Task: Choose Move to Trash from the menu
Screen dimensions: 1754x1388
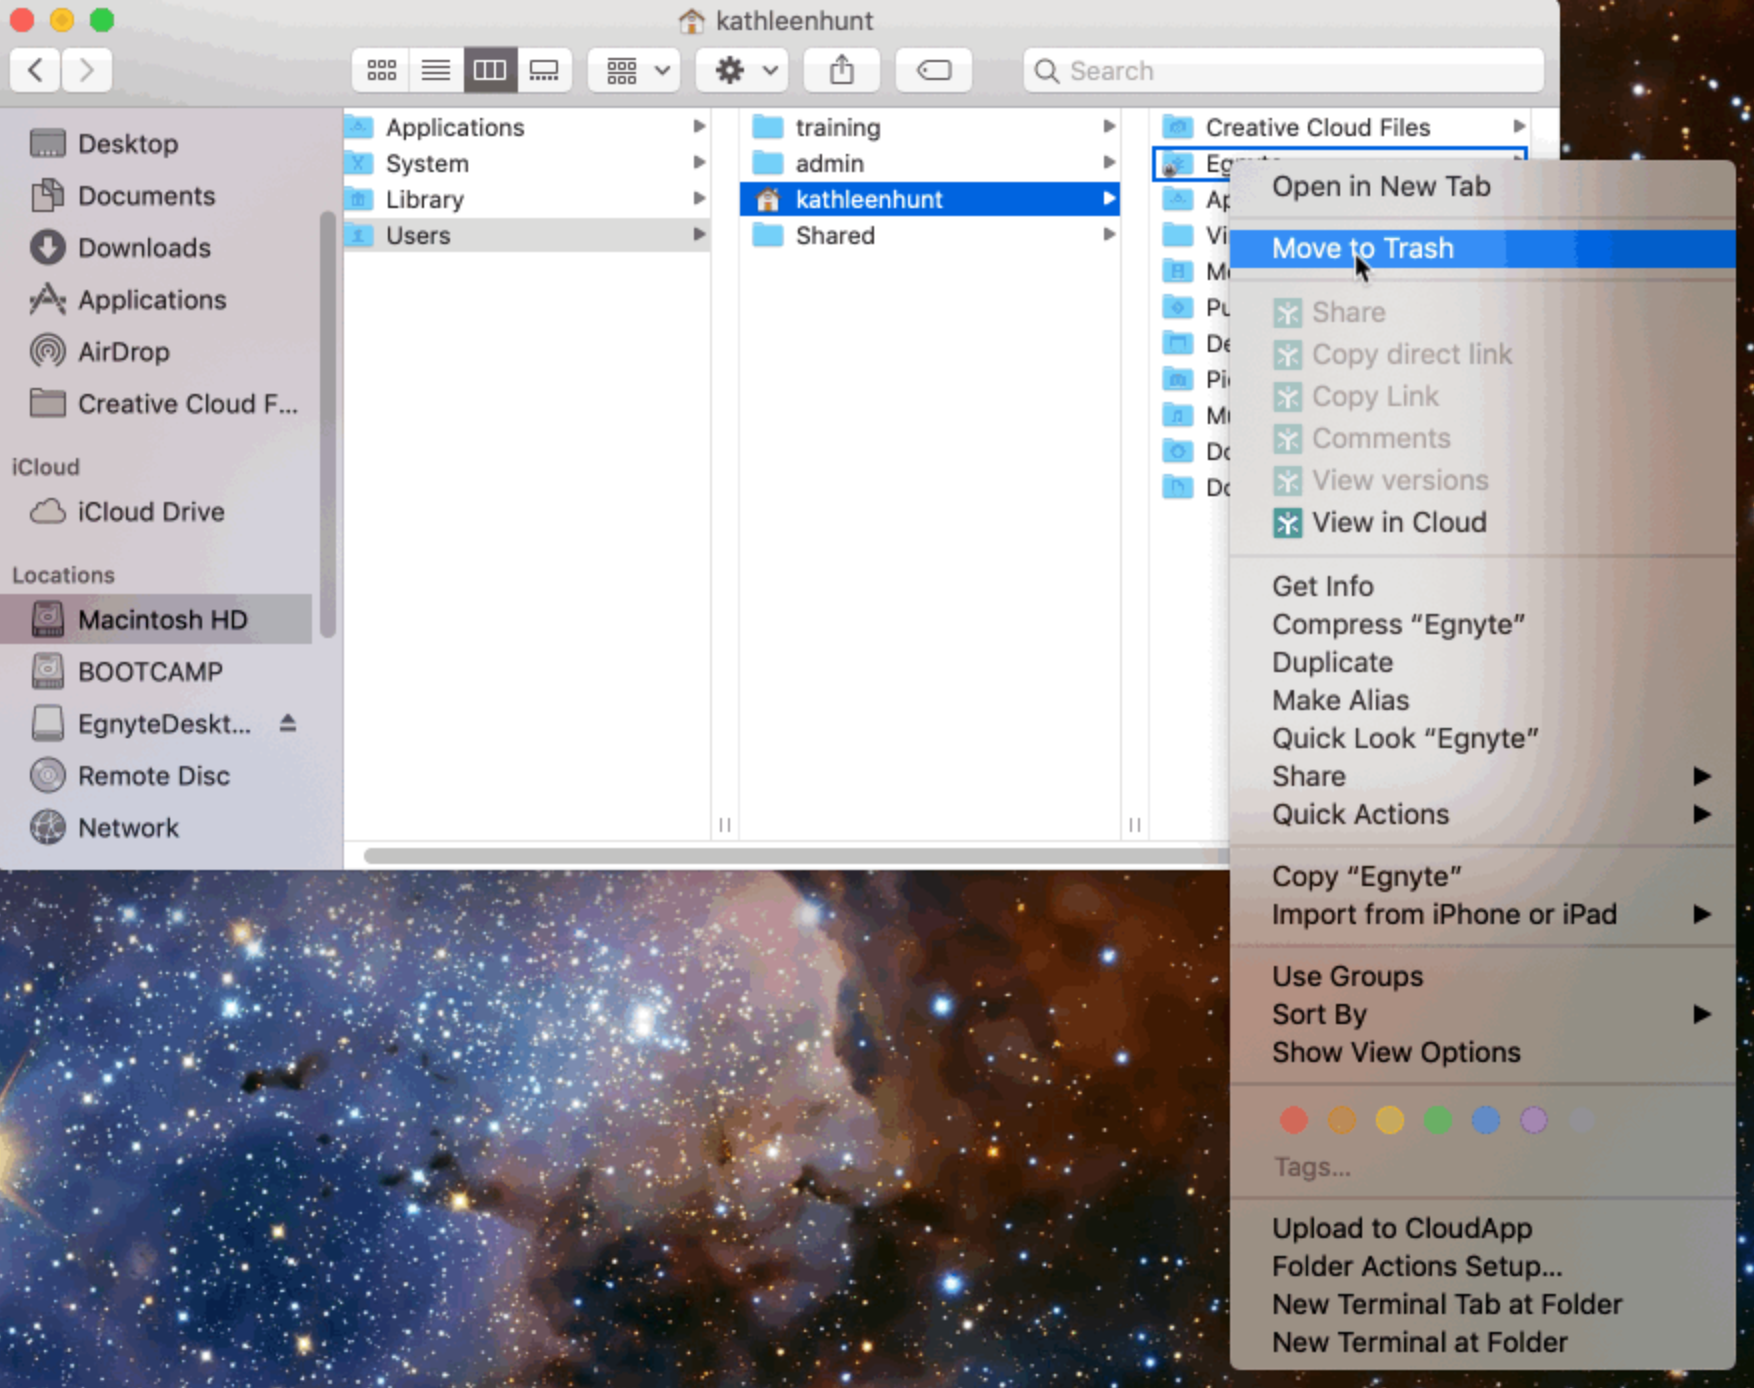Action: pos(1362,248)
